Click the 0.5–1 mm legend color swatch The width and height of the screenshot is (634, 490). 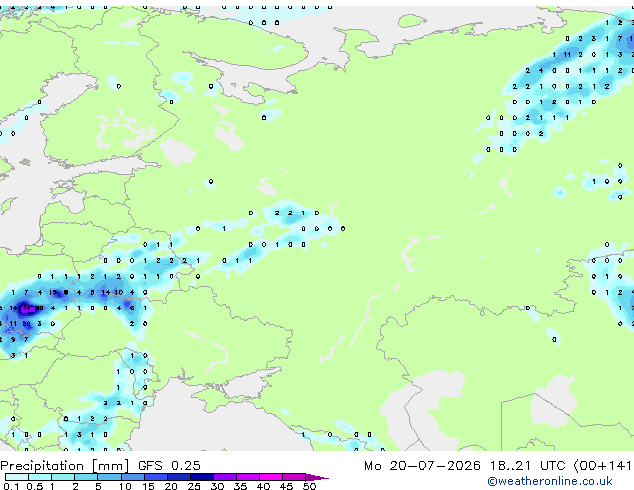pos(40,477)
